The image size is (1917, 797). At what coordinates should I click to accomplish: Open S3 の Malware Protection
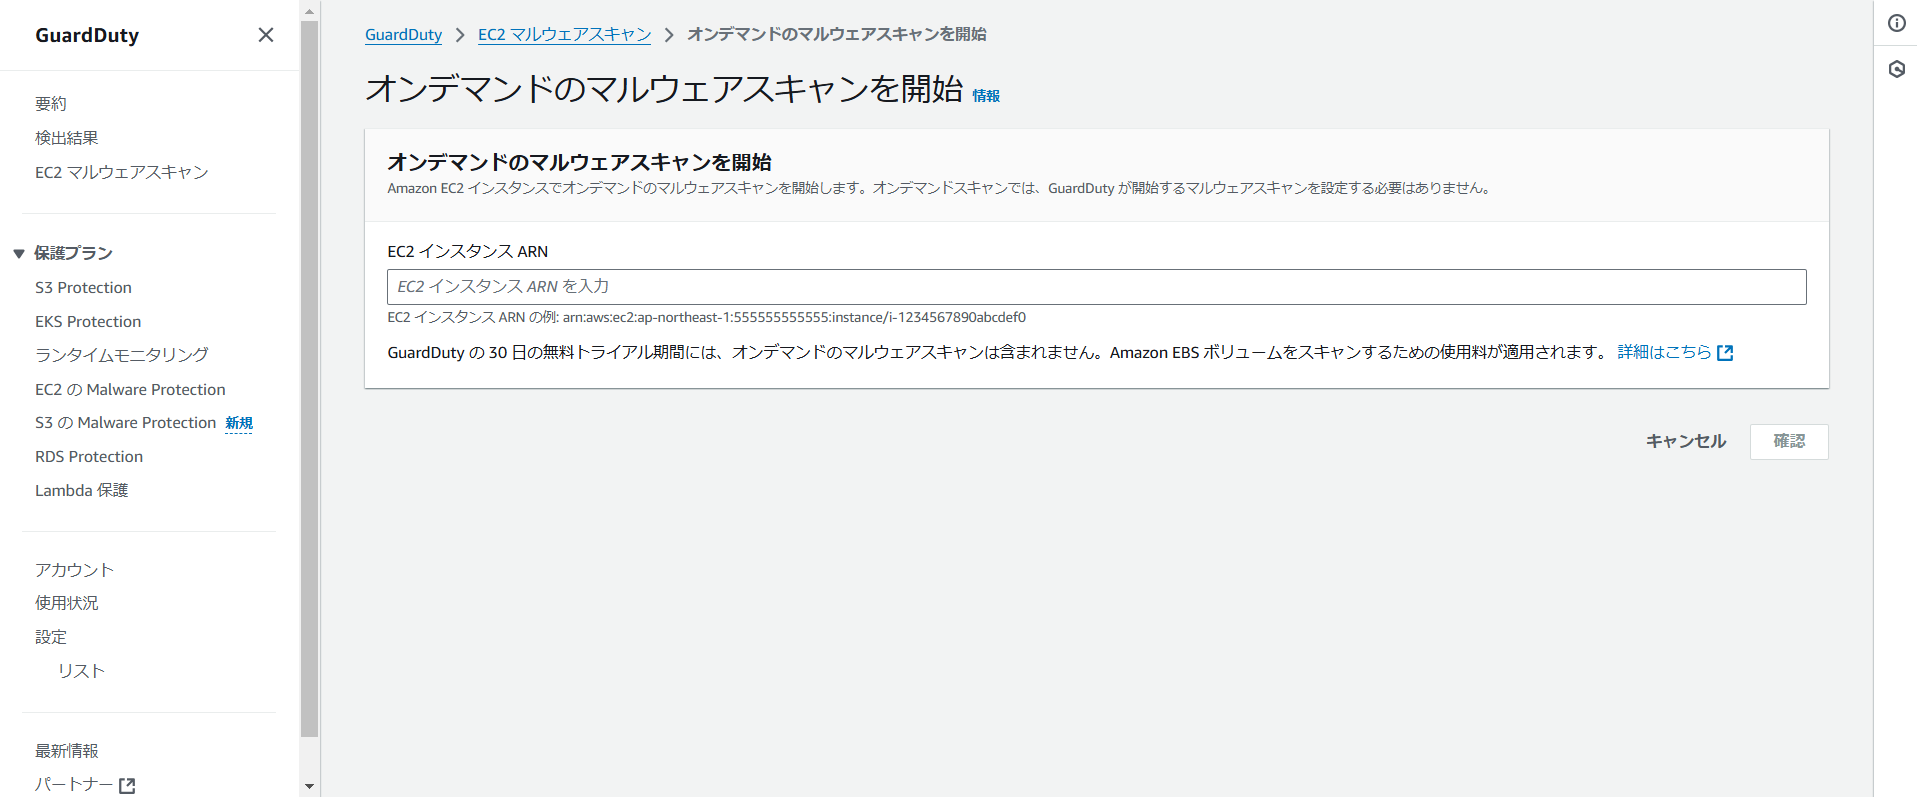[x=126, y=423]
